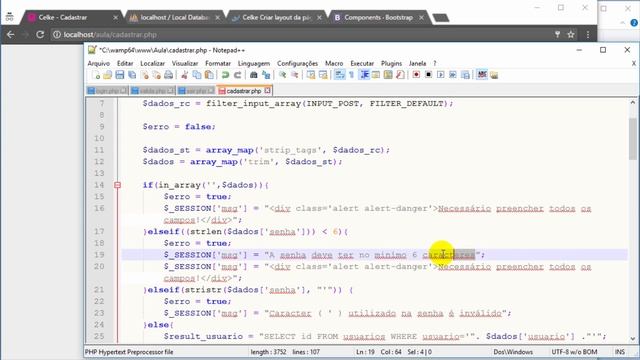Switch to Chrome tab 'localhost / Local Databa'
The height and width of the screenshot is (360, 640).
[x=174, y=18]
